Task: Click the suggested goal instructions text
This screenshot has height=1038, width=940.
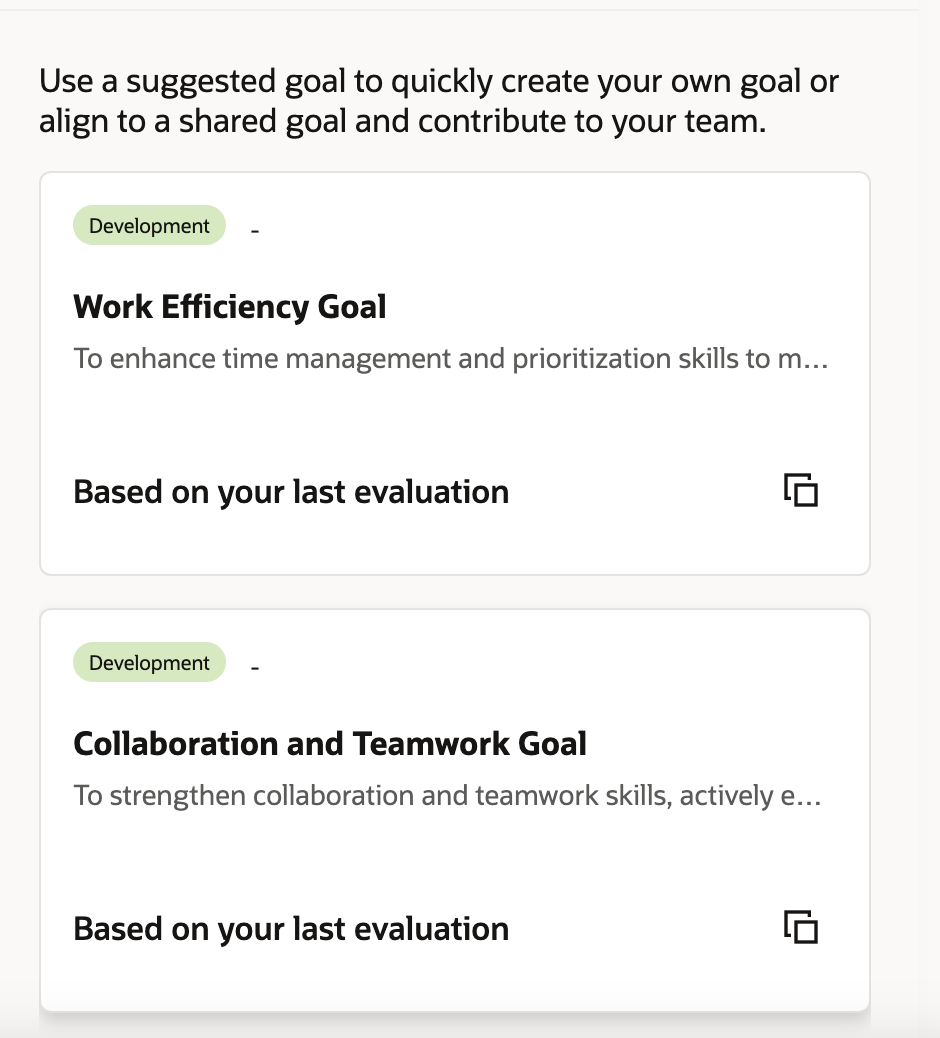Action: (439, 100)
